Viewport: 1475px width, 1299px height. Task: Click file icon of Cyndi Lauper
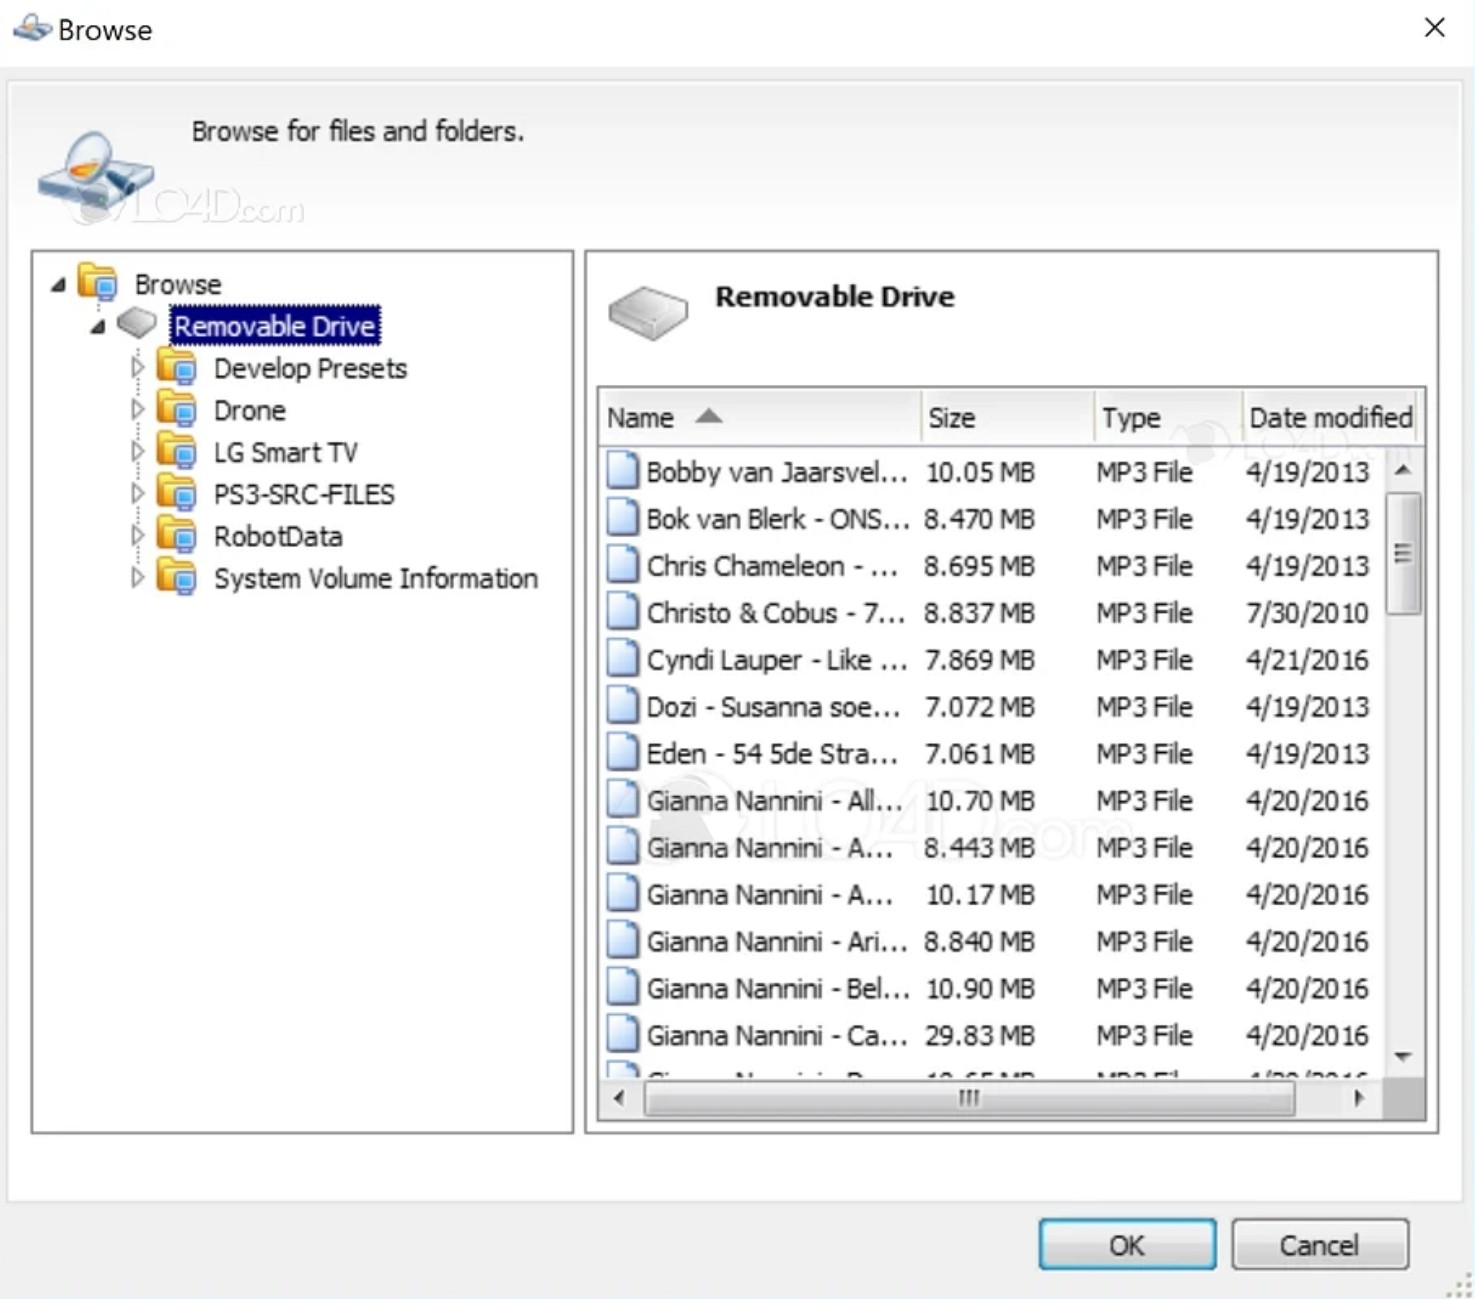click(622, 658)
